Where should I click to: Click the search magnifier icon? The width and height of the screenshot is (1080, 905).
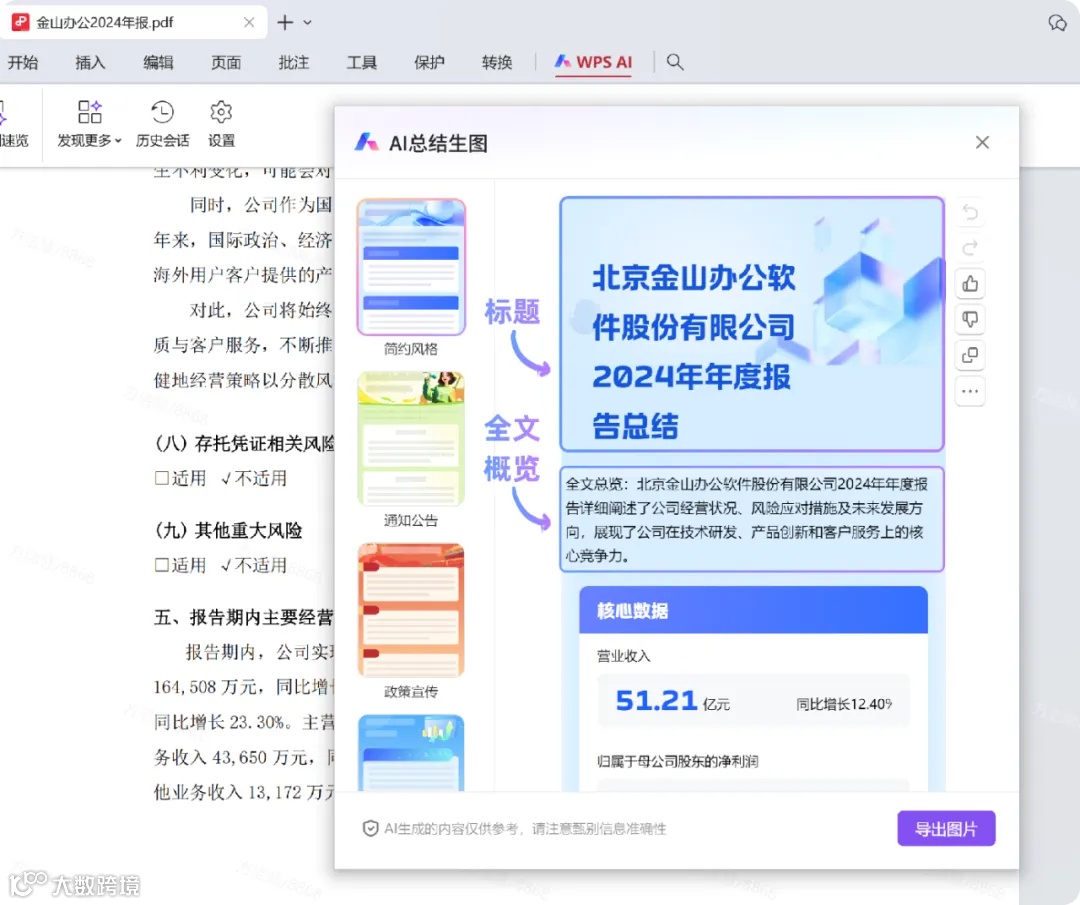(x=675, y=63)
